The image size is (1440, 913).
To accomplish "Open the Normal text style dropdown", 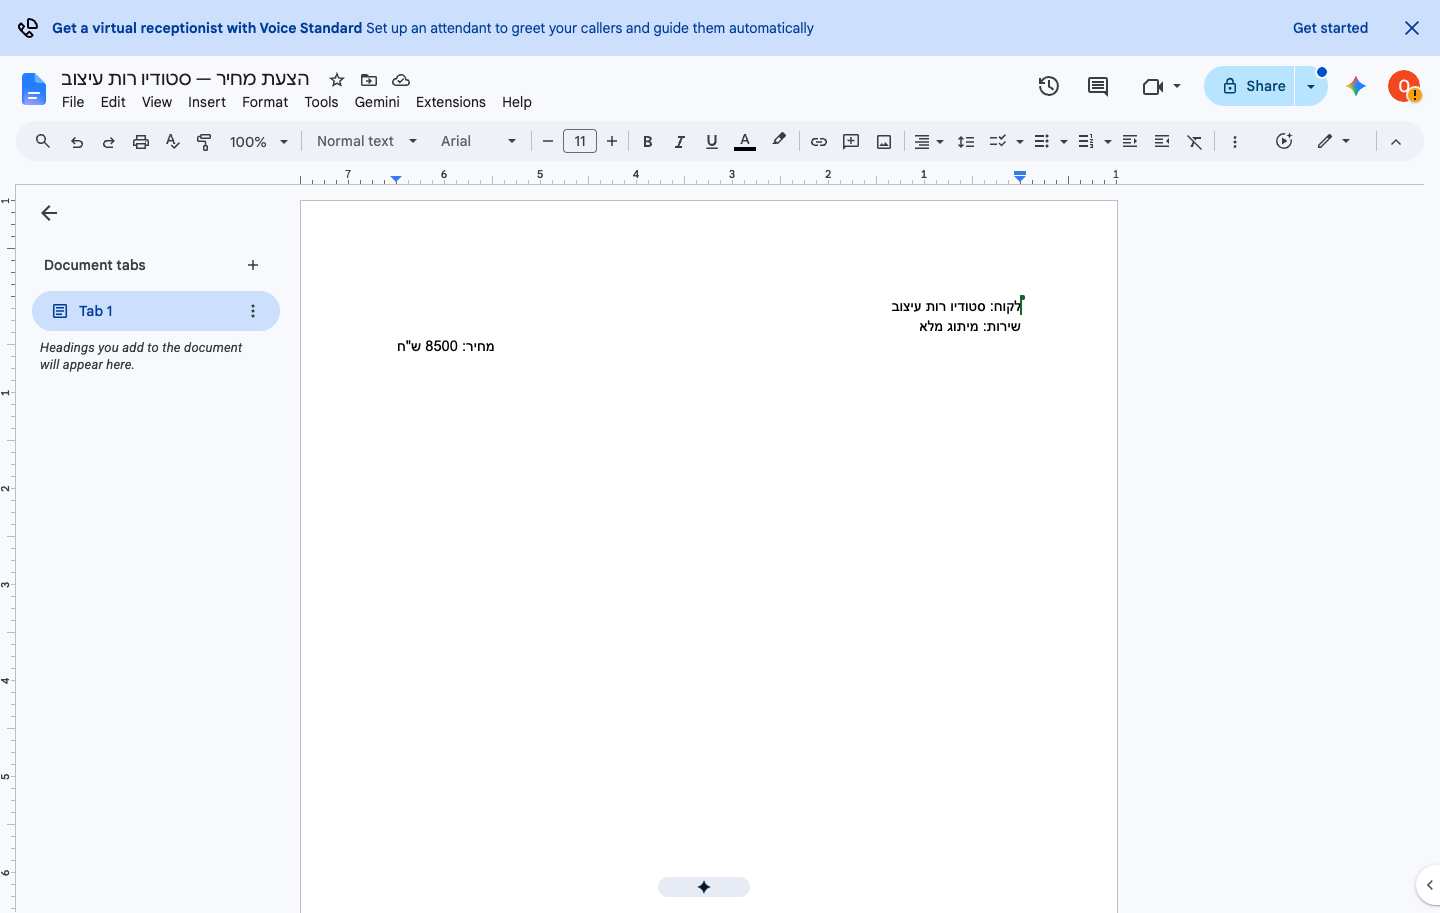I will (367, 142).
